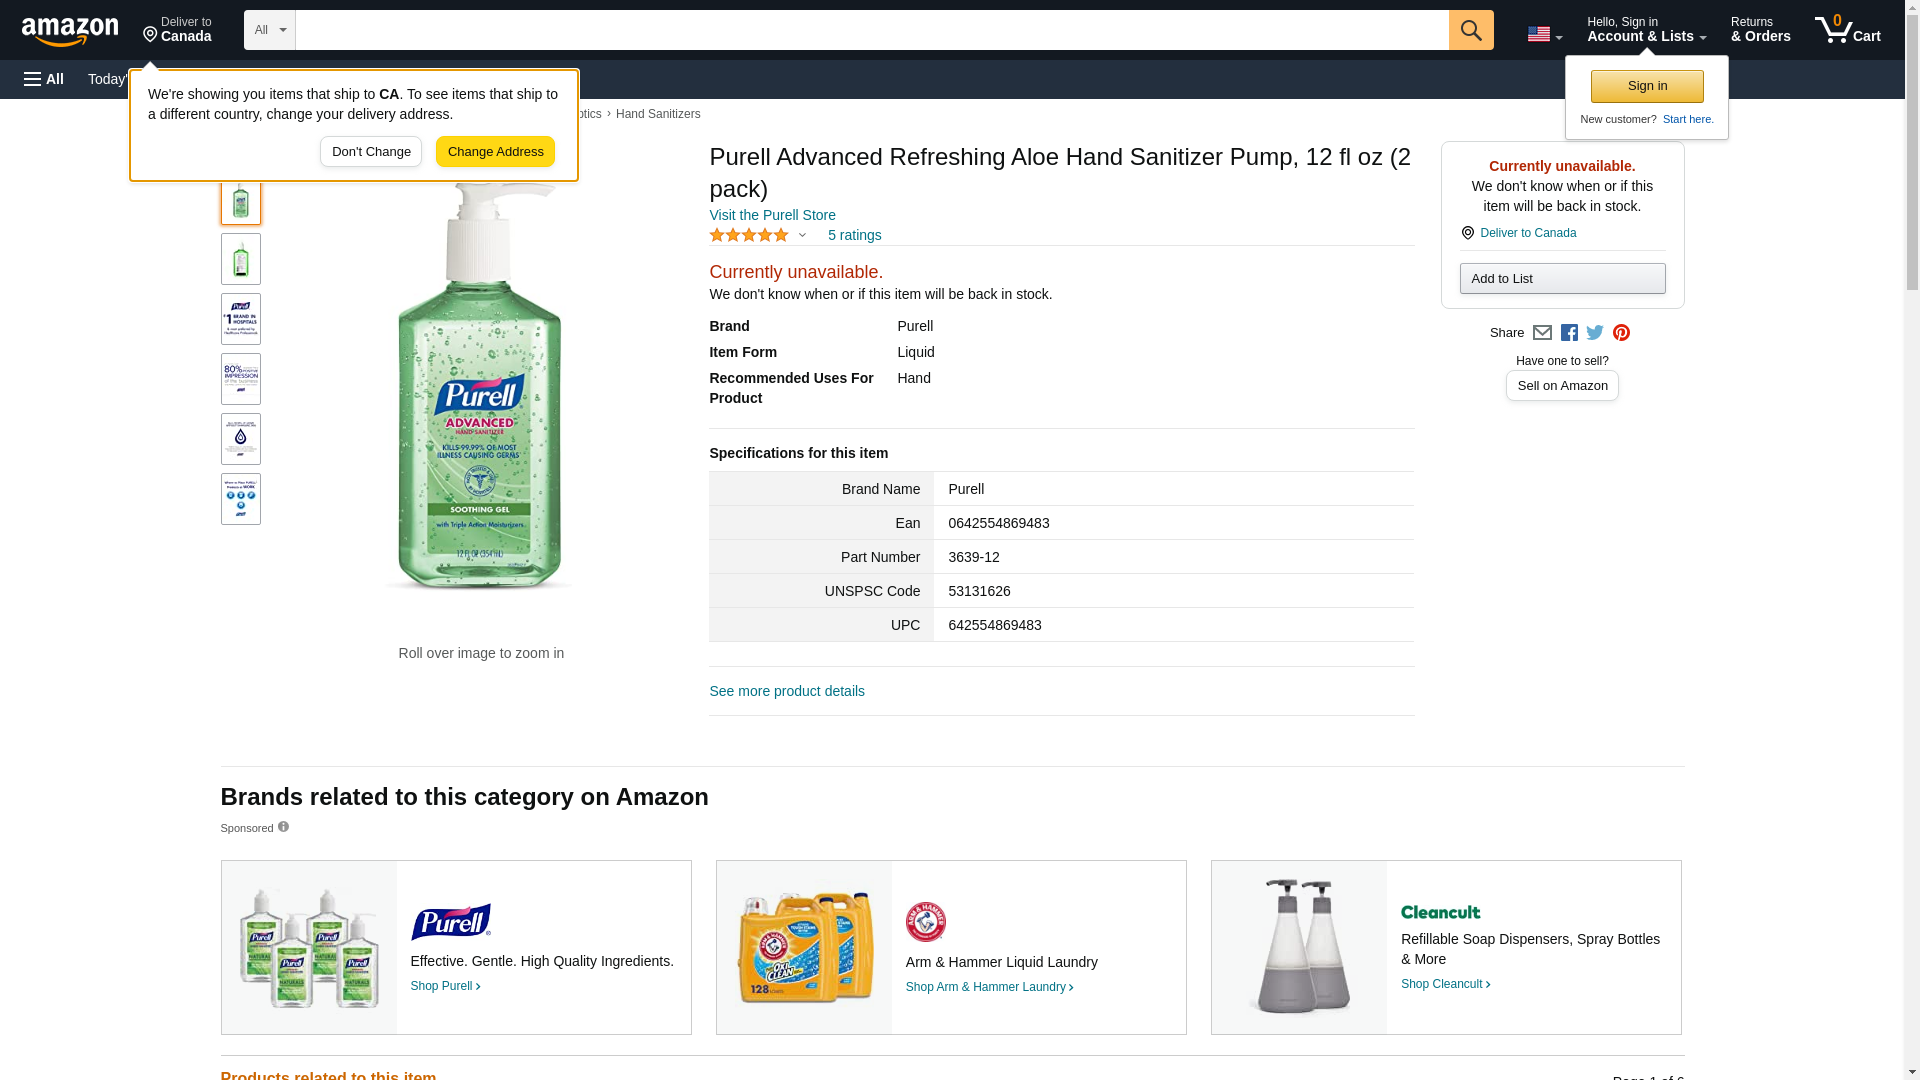
Task: Open Account & Lists menu
Action: click(1646, 30)
